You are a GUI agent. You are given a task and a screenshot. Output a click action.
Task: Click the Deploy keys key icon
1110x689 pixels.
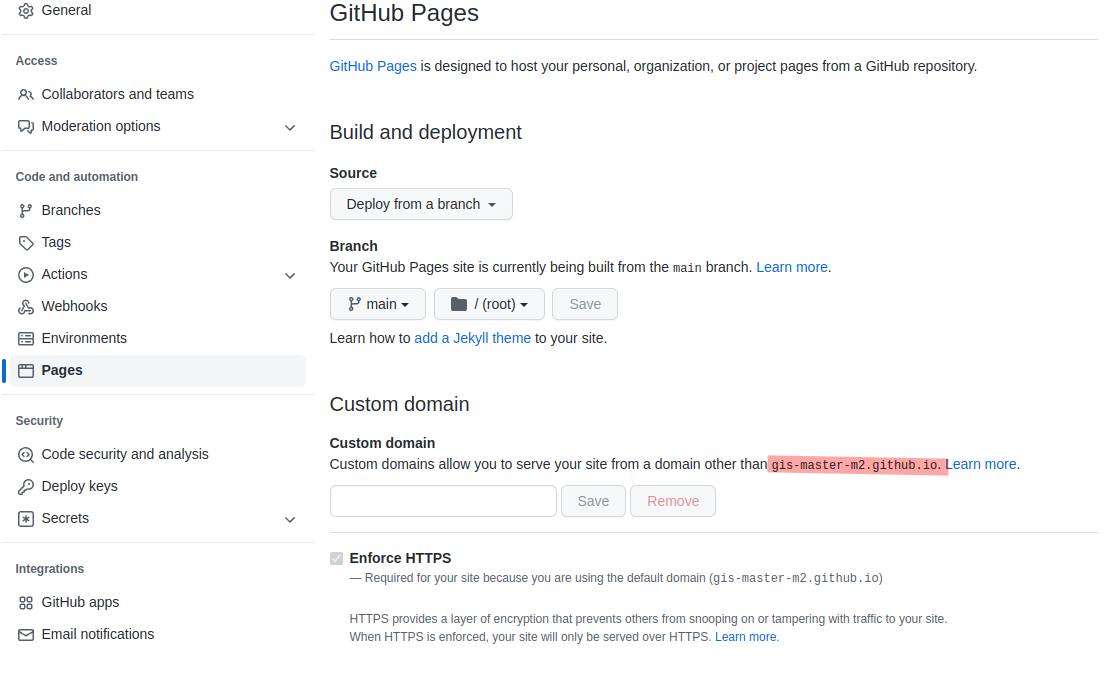coord(25,486)
